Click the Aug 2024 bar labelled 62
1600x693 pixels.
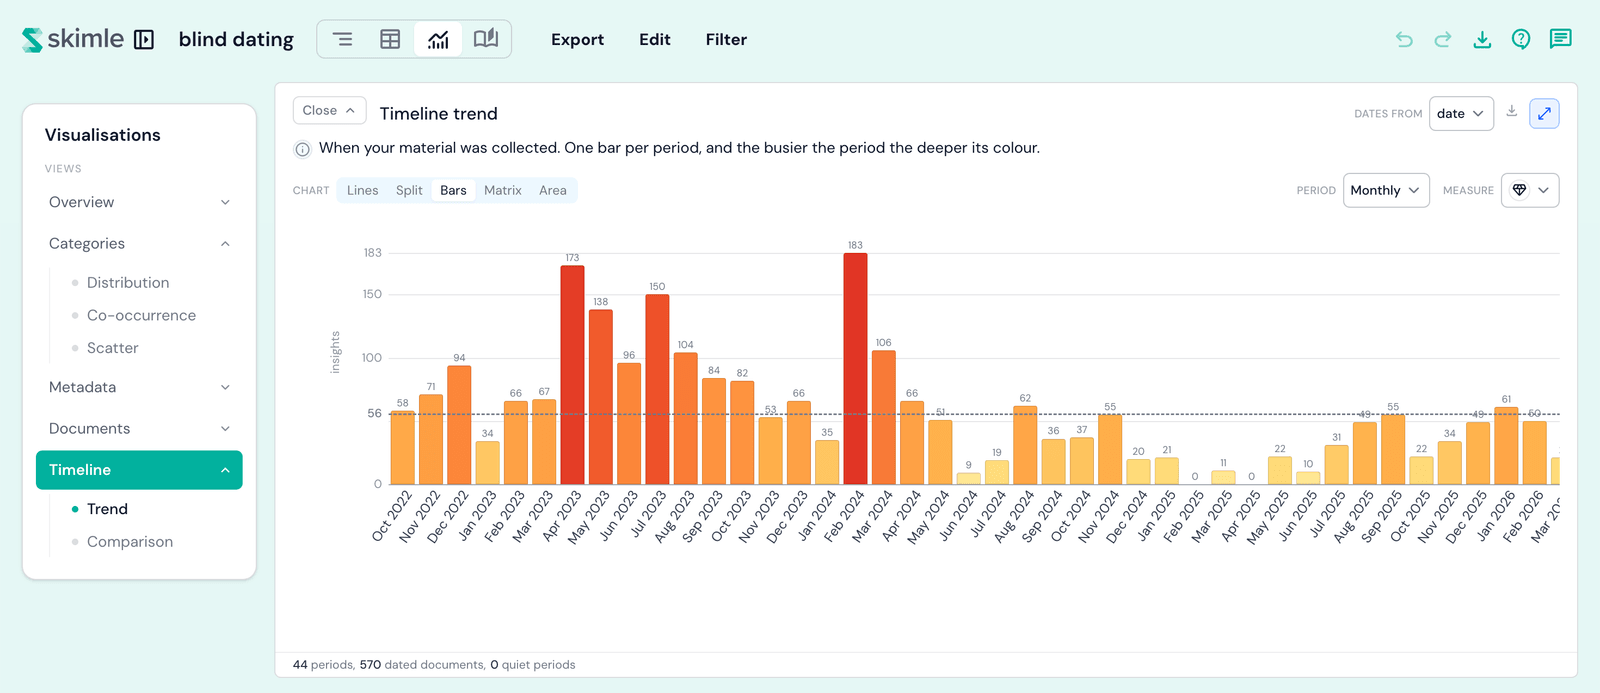(1025, 445)
